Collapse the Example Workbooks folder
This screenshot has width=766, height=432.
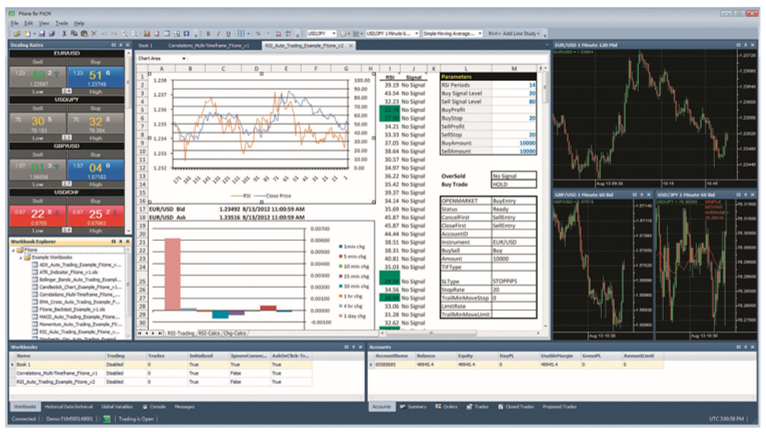click(x=21, y=258)
